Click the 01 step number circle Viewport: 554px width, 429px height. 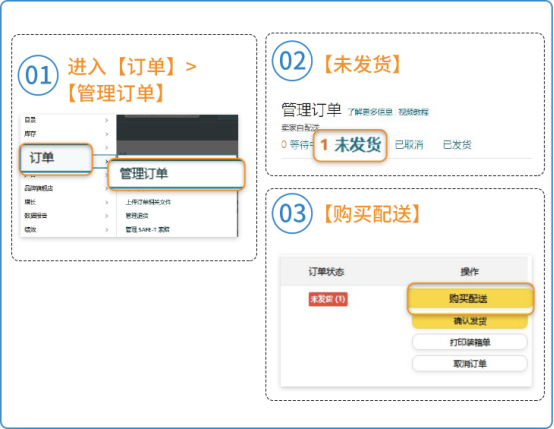click(x=38, y=75)
